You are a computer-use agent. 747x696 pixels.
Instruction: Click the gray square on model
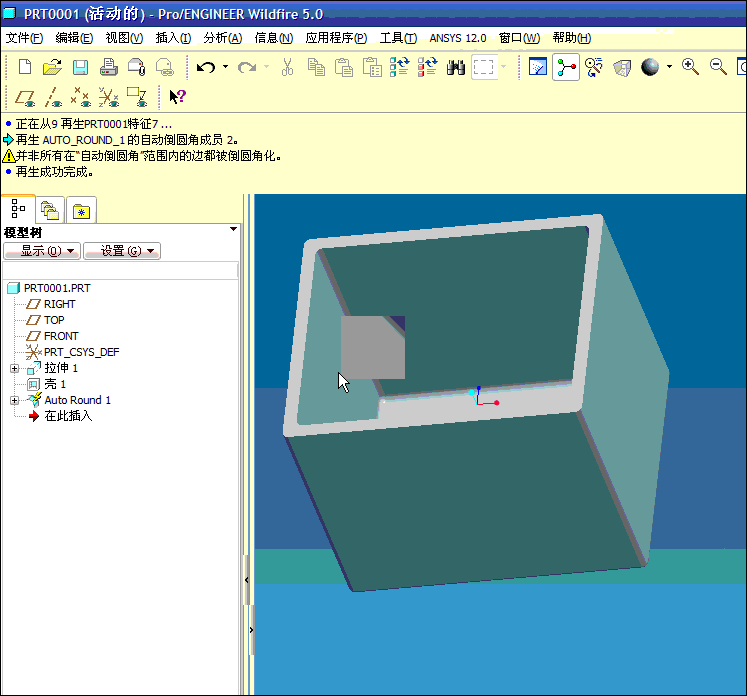point(373,347)
